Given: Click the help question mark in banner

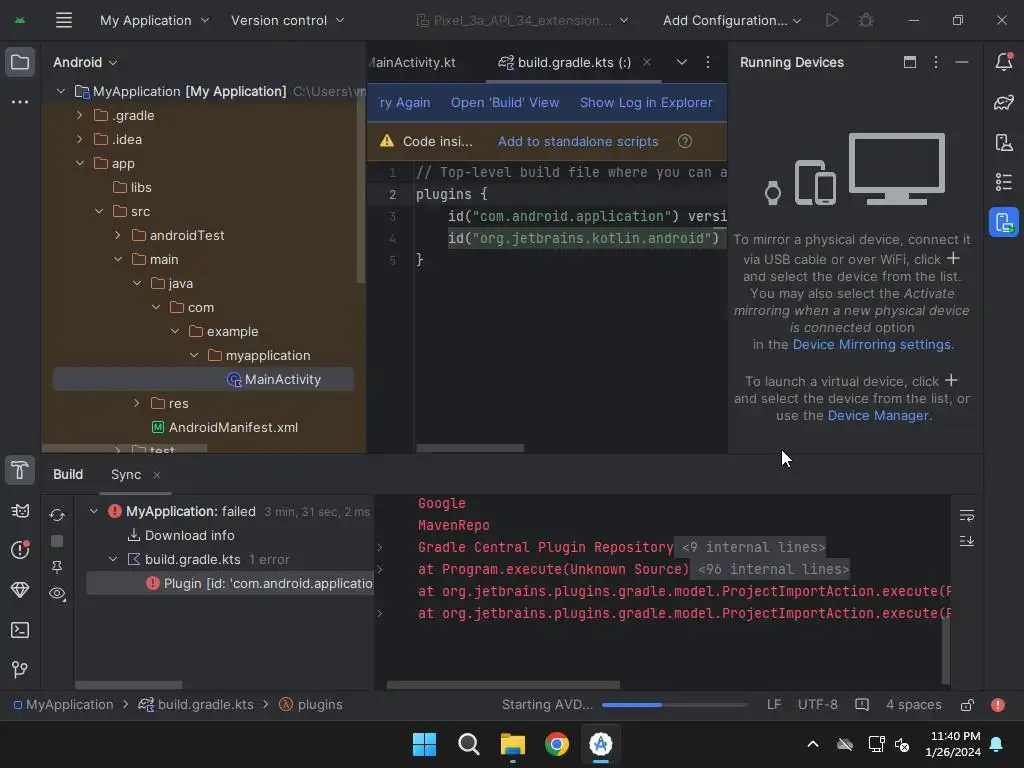Looking at the screenshot, I should (x=684, y=141).
